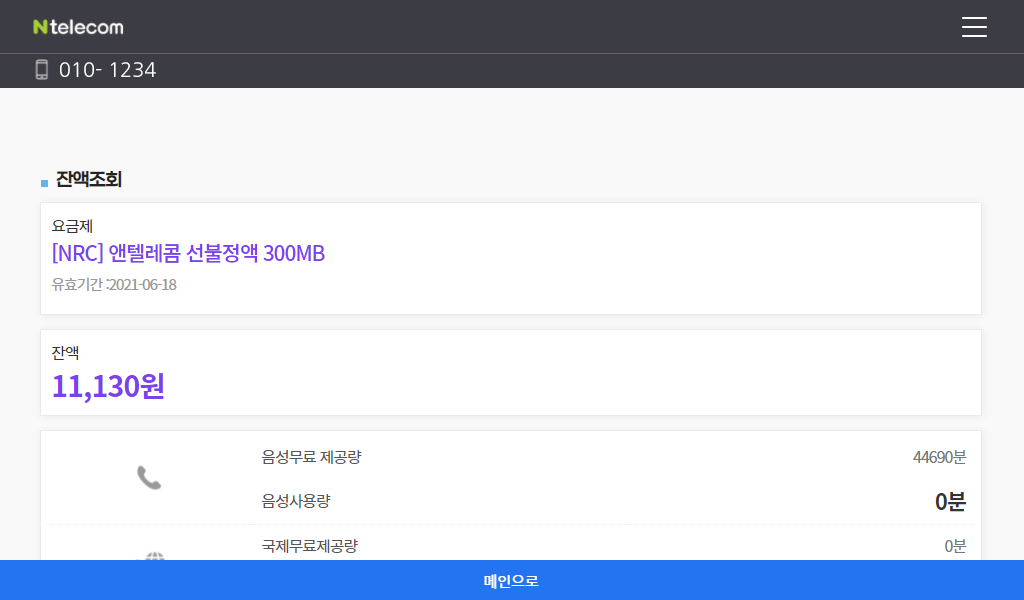Click the Ntelecom logo
Image resolution: width=1024 pixels, height=600 pixels.
click(78, 27)
